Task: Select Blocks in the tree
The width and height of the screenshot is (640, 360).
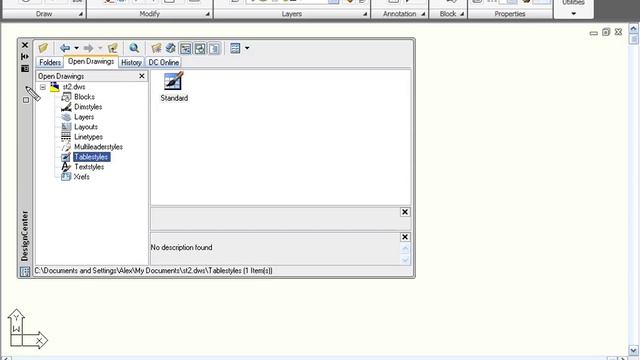Action: tap(84, 97)
